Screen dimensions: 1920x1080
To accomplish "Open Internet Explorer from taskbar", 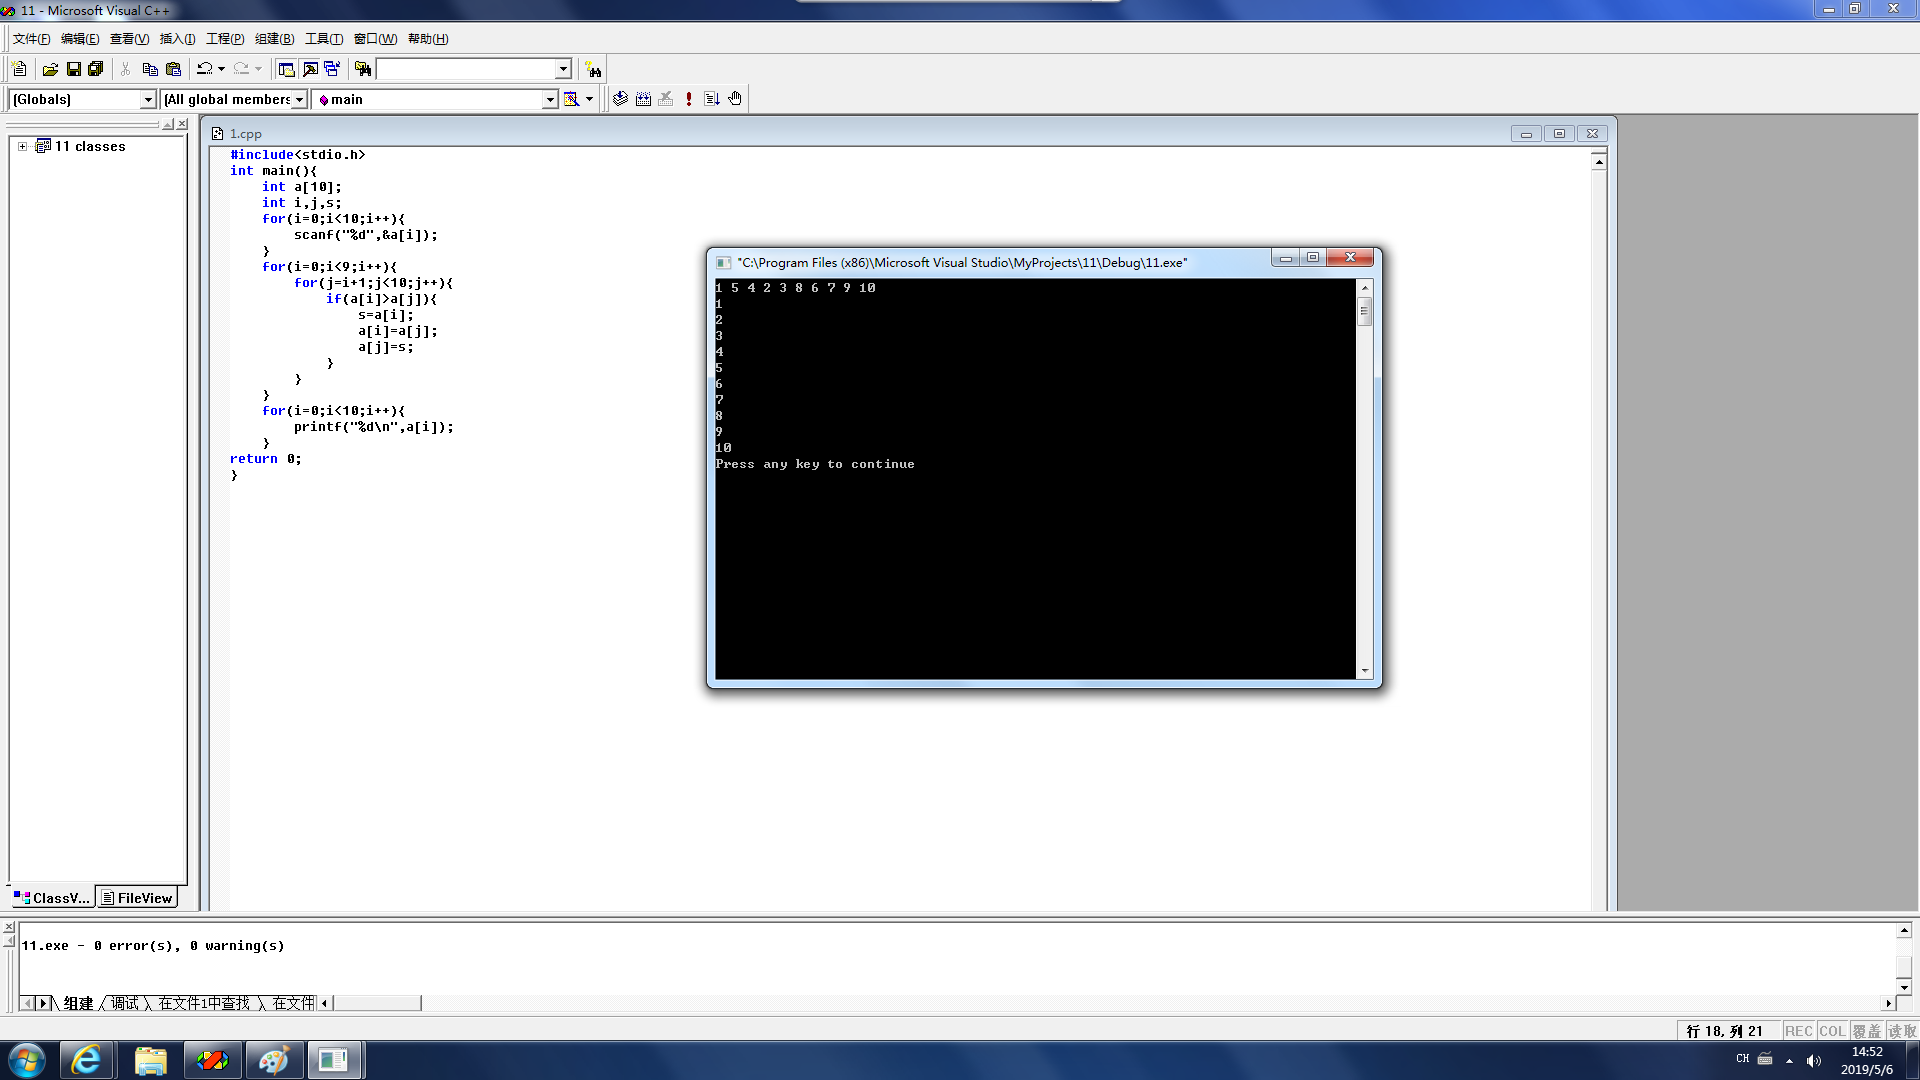I will [x=86, y=1060].
